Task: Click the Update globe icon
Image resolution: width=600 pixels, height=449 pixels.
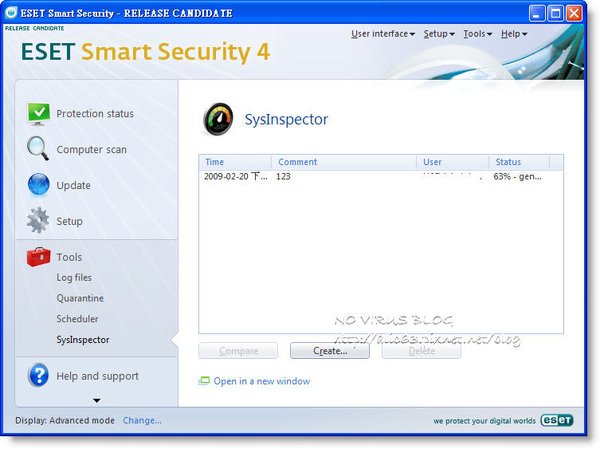Action: [38, 184]
